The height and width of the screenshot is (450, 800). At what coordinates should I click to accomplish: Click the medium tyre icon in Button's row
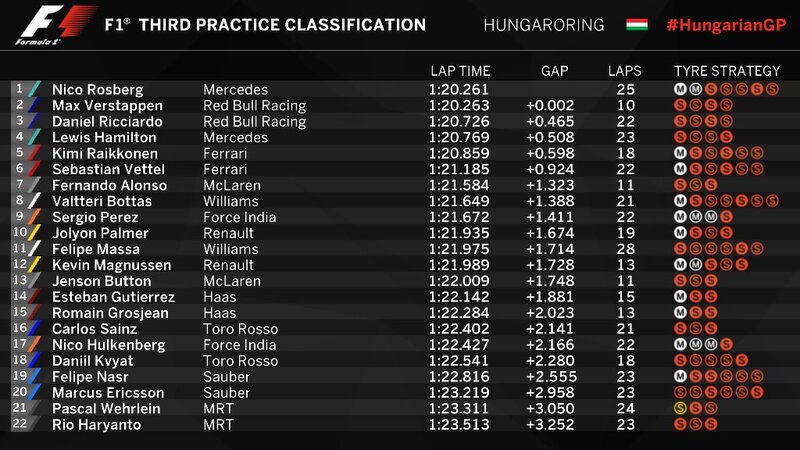(680, 281)
